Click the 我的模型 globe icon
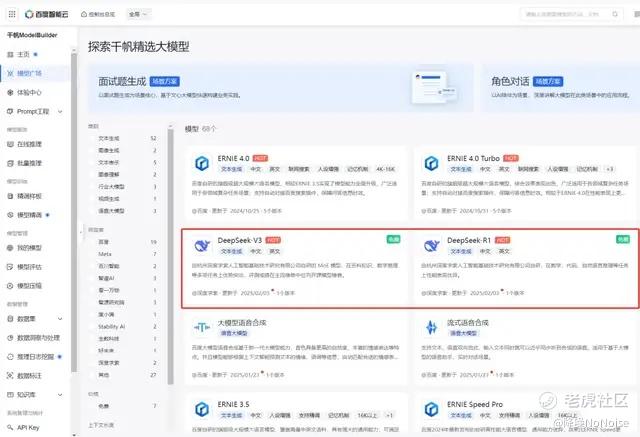Screen dimensions: 640x437 10,248
